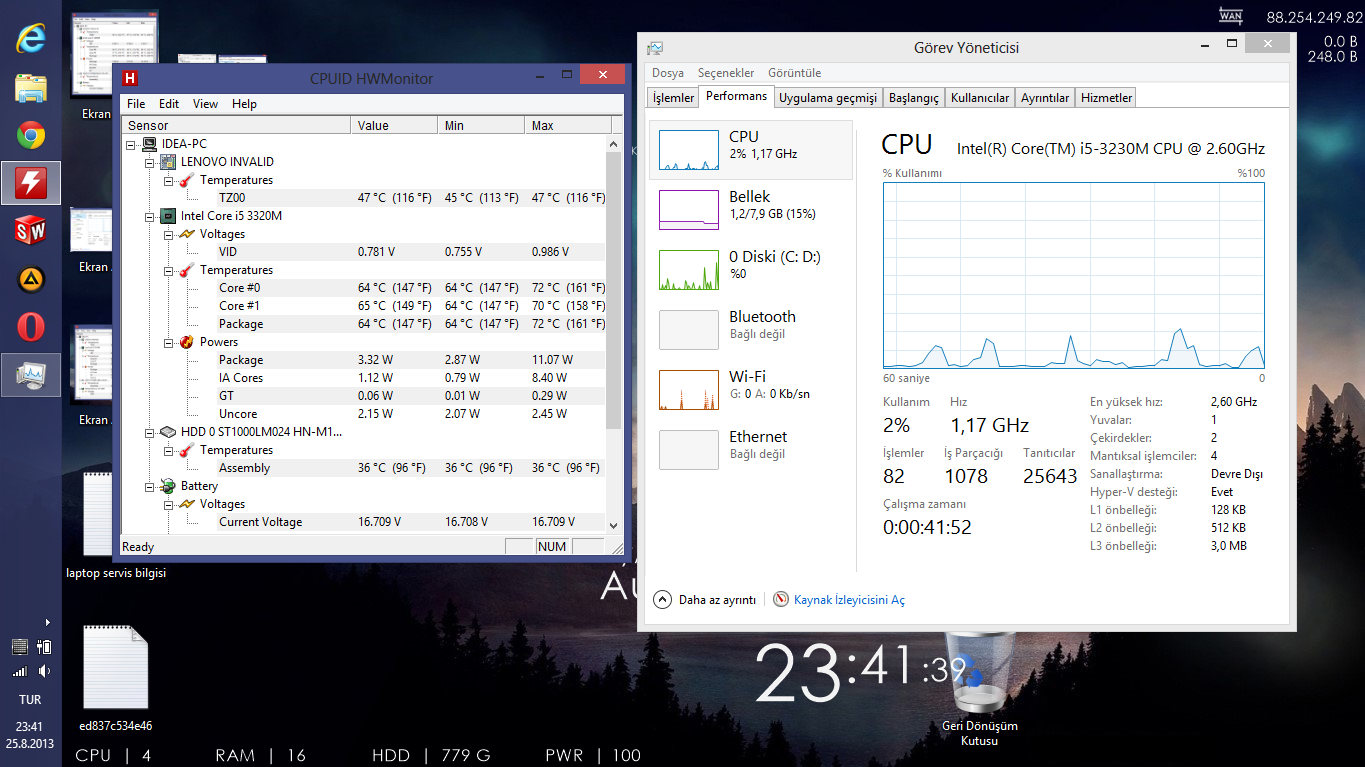This screenshot has height=767, width=1365.
Task: Click the LENOVO INVALID motherboard icon
Action: tap(168, 162)
